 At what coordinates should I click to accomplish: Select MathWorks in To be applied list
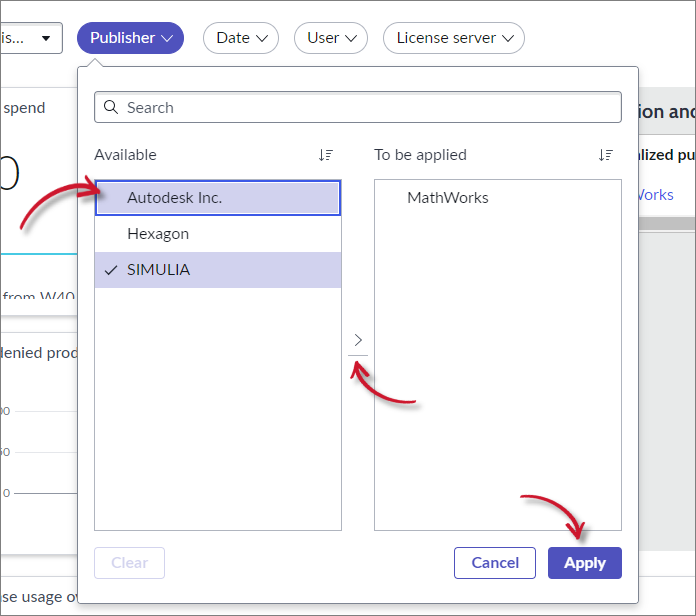(498, 198)
